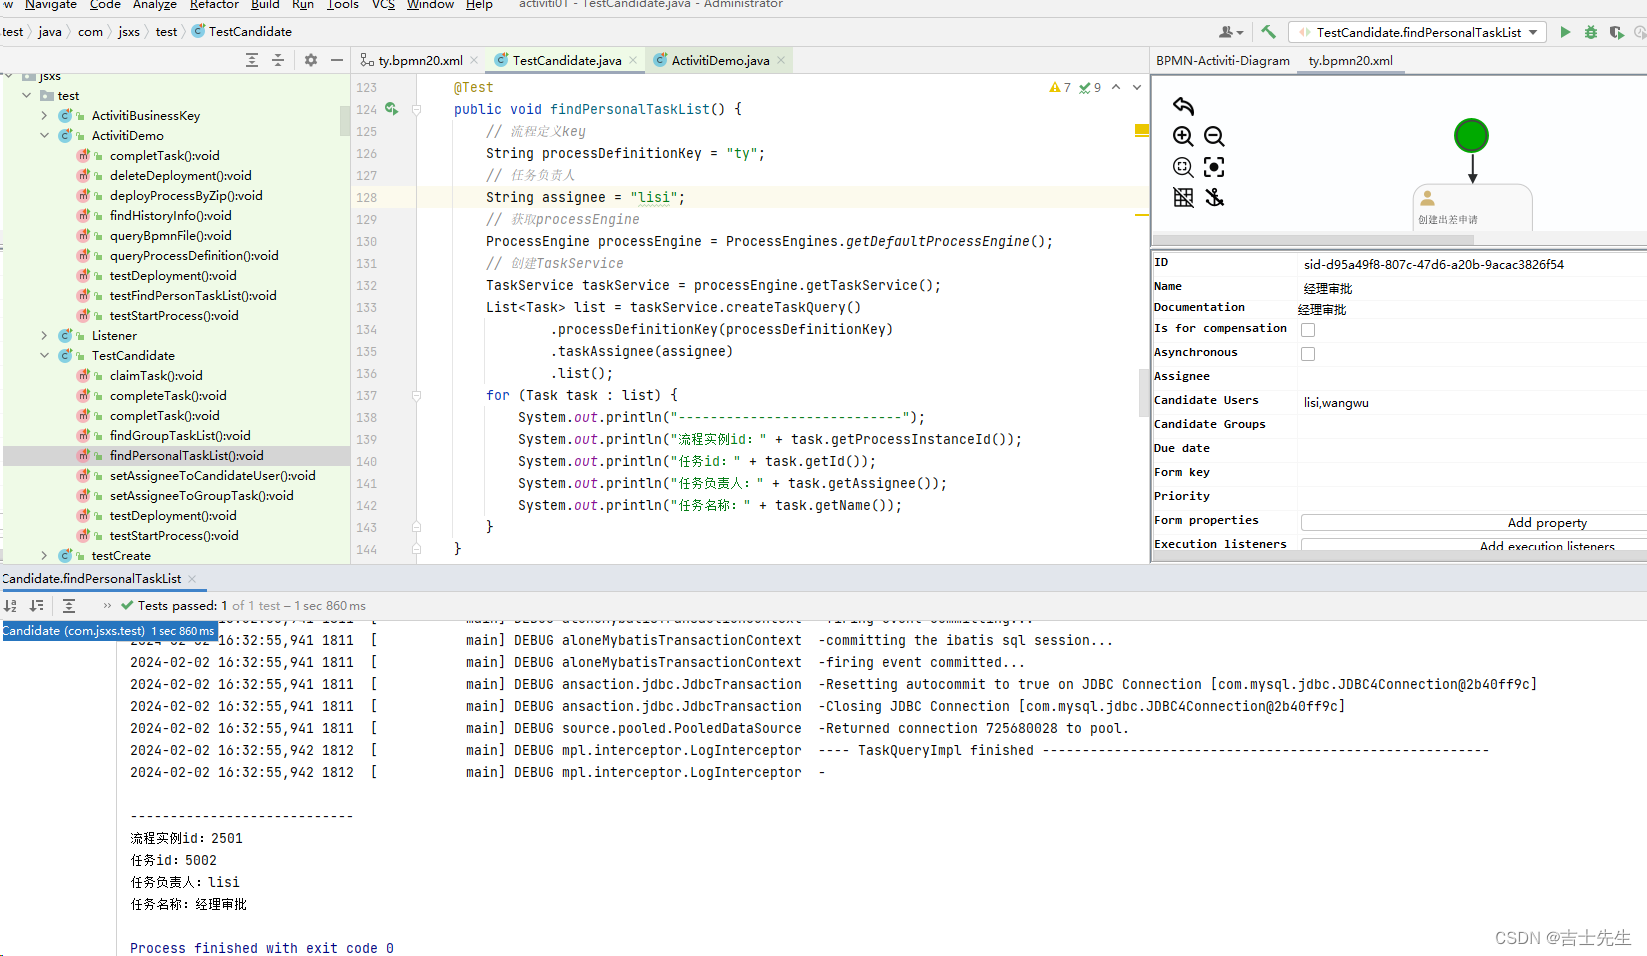Image resolution: width=1647 pixels, height=956 pixels.
Task: Select Candidate (com.jsxs.test) test result
Action: [x=108, y=631]
